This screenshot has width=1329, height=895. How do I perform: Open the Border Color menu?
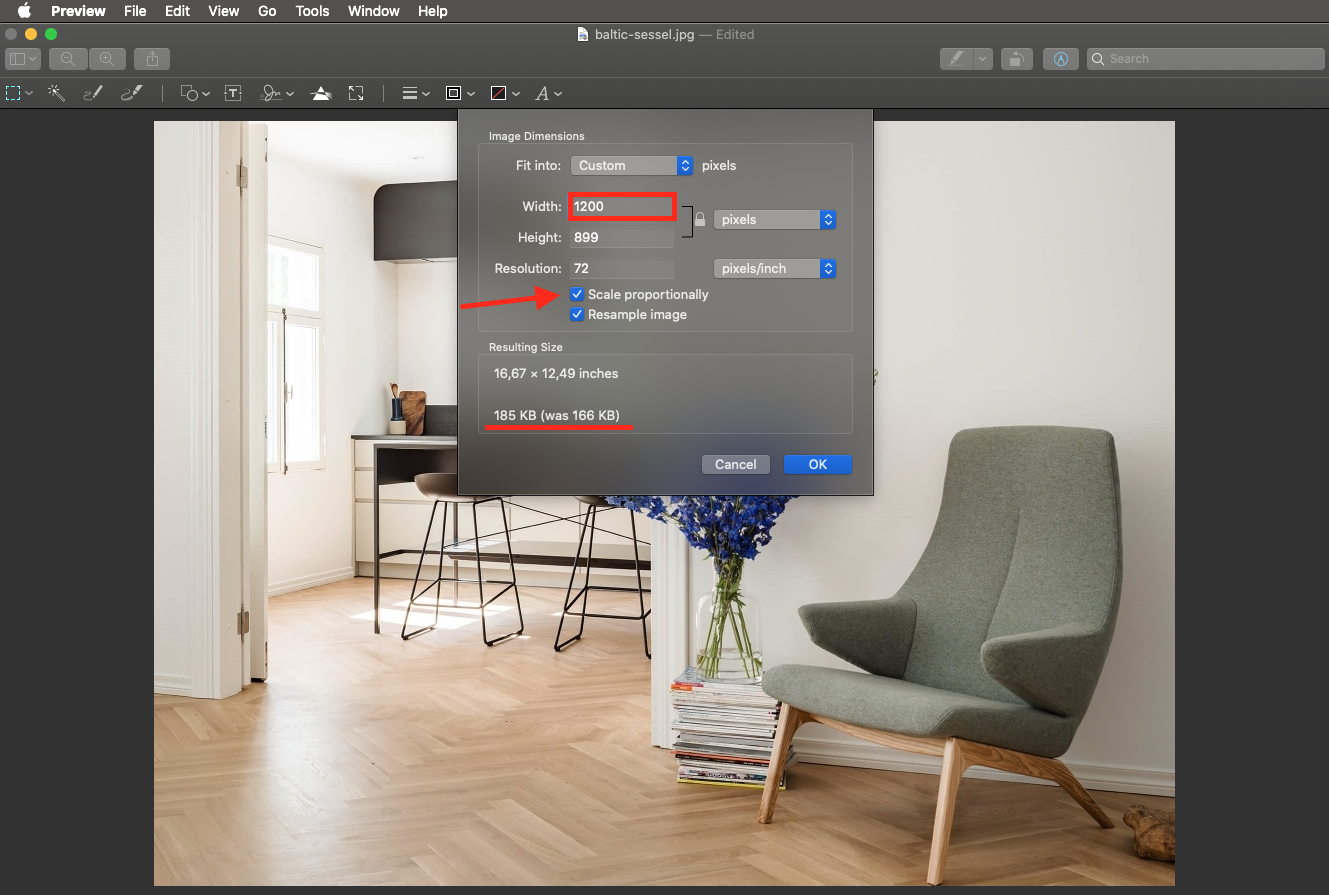[459, 93]
